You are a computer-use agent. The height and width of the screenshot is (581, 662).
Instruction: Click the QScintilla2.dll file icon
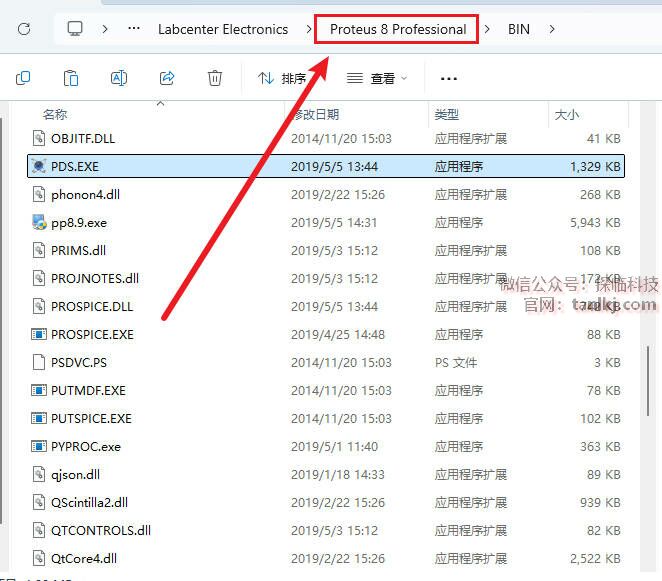coord(39,502)
